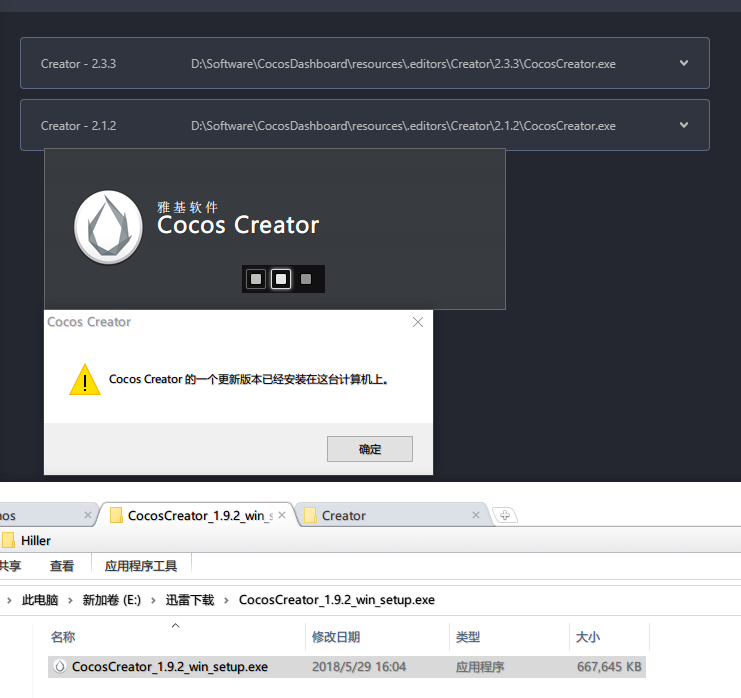
Task: Close the Cocos Creator warning dialog
Action: pyautogui.click(x=418, y=322)
